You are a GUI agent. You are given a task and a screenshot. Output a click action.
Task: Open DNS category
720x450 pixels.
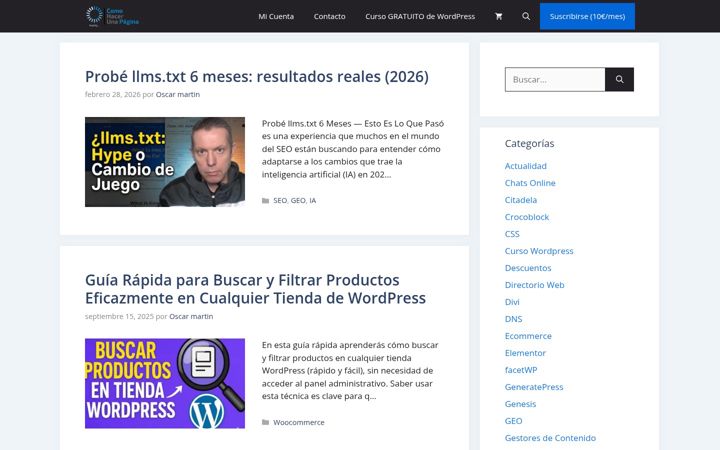pos(513,319)
